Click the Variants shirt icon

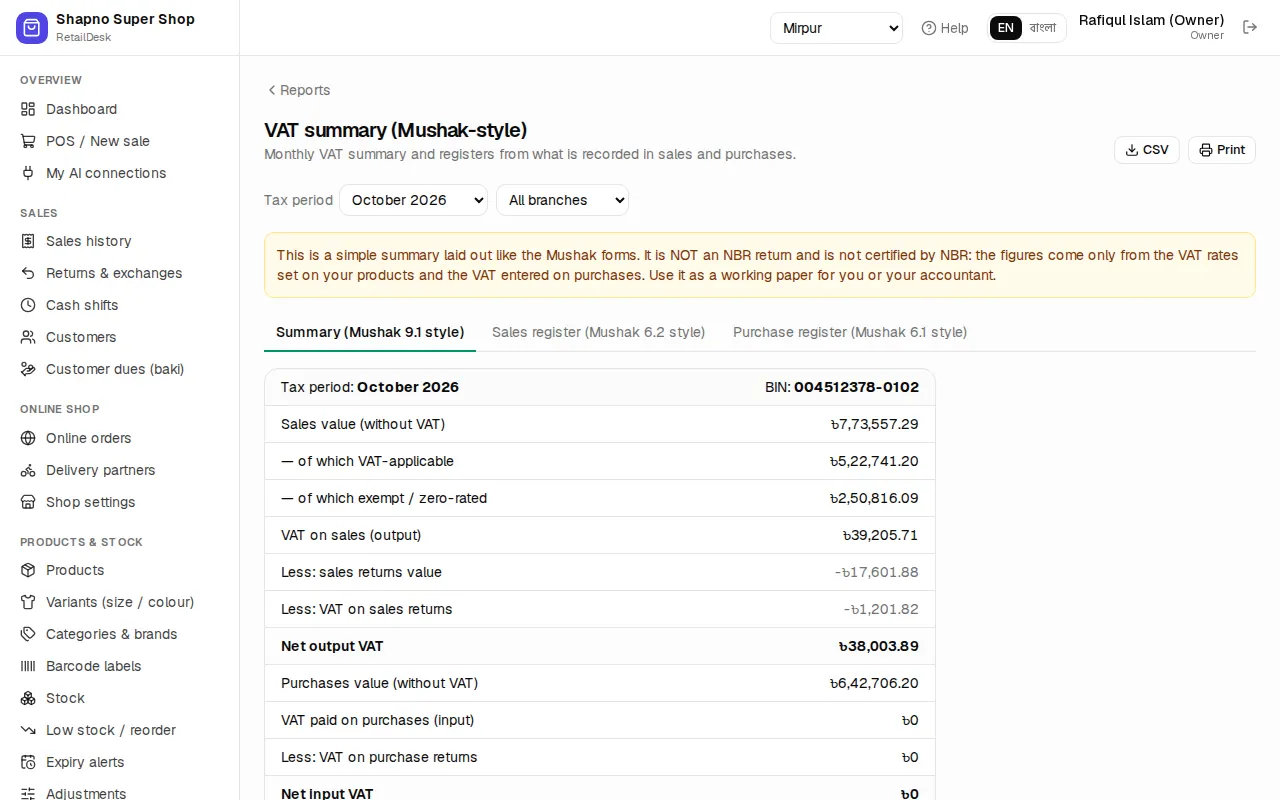28,602
